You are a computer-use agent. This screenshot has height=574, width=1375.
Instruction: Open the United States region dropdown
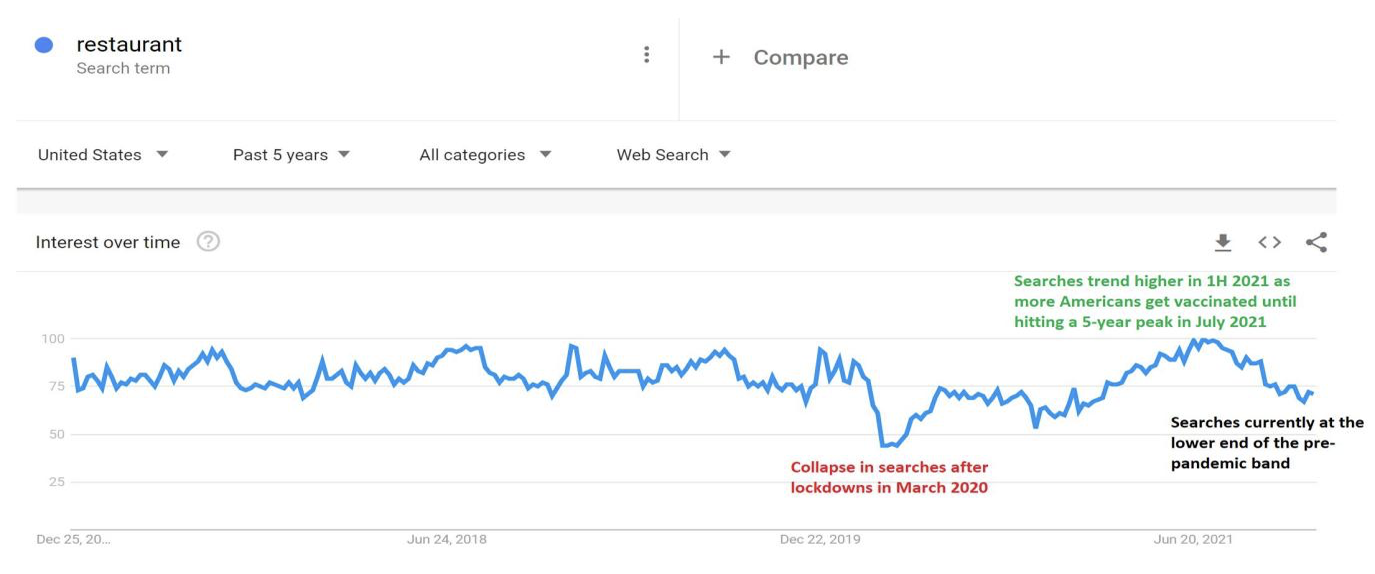pyautogui.click(x=103, y=155)
